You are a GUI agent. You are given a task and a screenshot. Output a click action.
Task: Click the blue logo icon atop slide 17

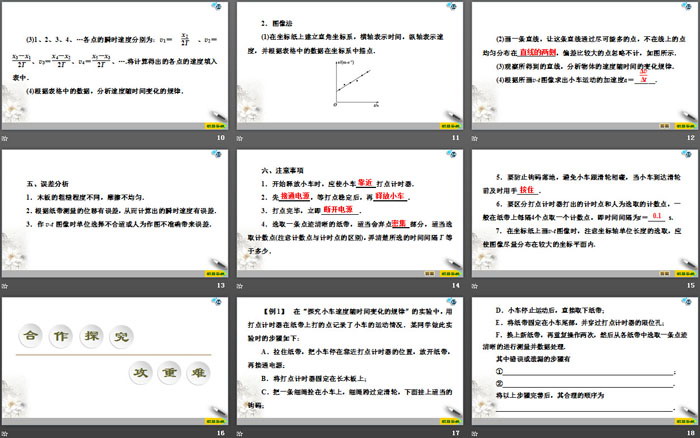click(x=451, y=302)
